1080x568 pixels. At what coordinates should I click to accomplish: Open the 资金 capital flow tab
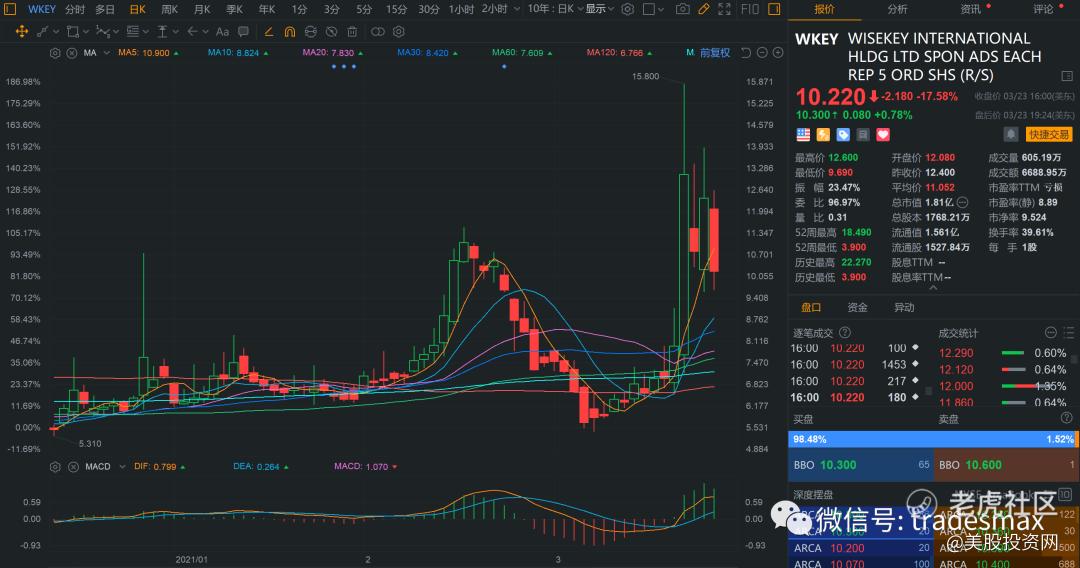pos(858,307)
